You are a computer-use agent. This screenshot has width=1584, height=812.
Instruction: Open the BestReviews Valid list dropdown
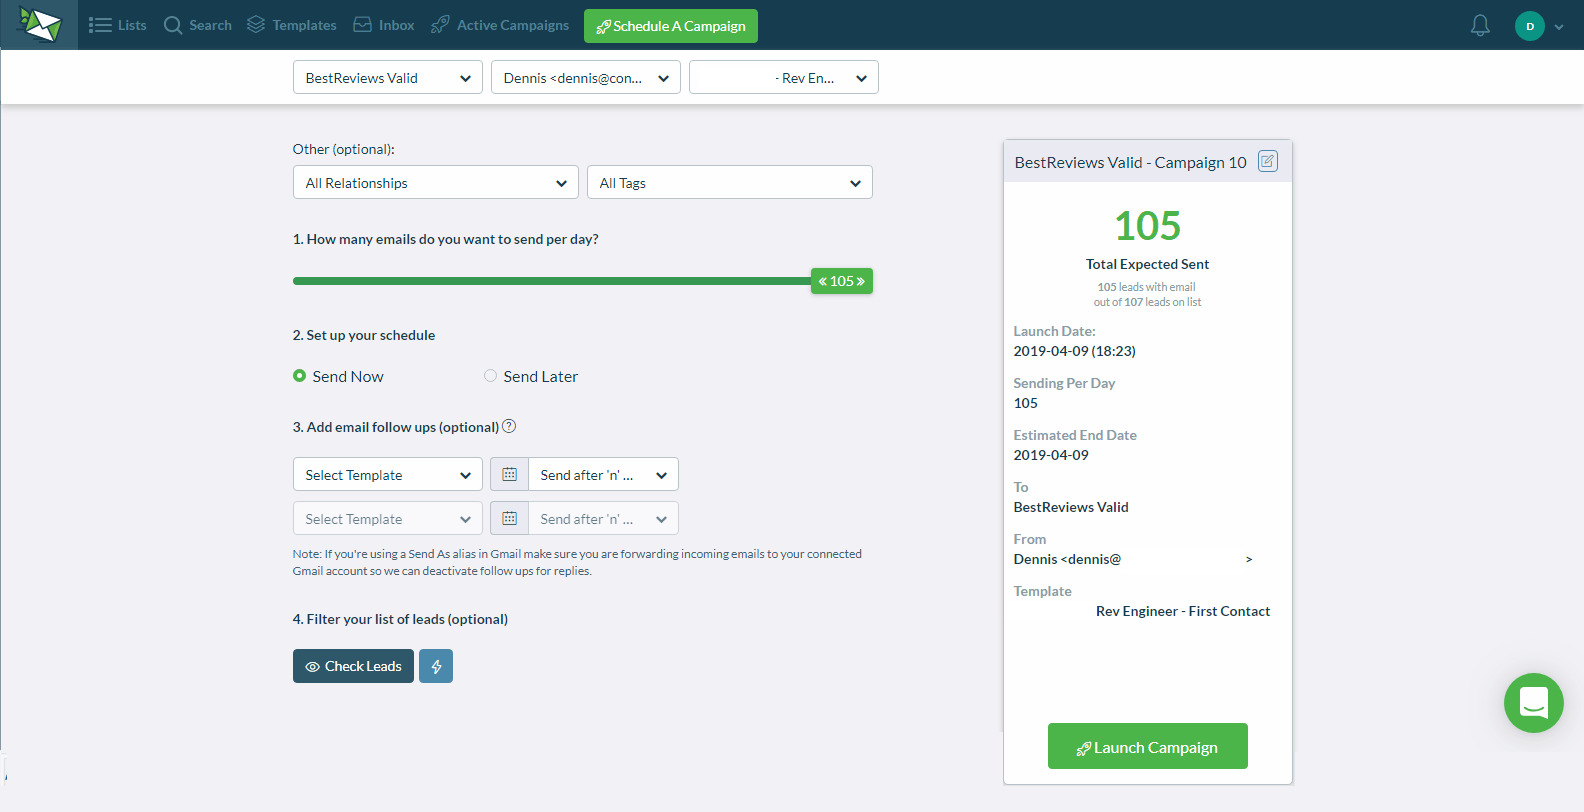(x=388, y=77)
